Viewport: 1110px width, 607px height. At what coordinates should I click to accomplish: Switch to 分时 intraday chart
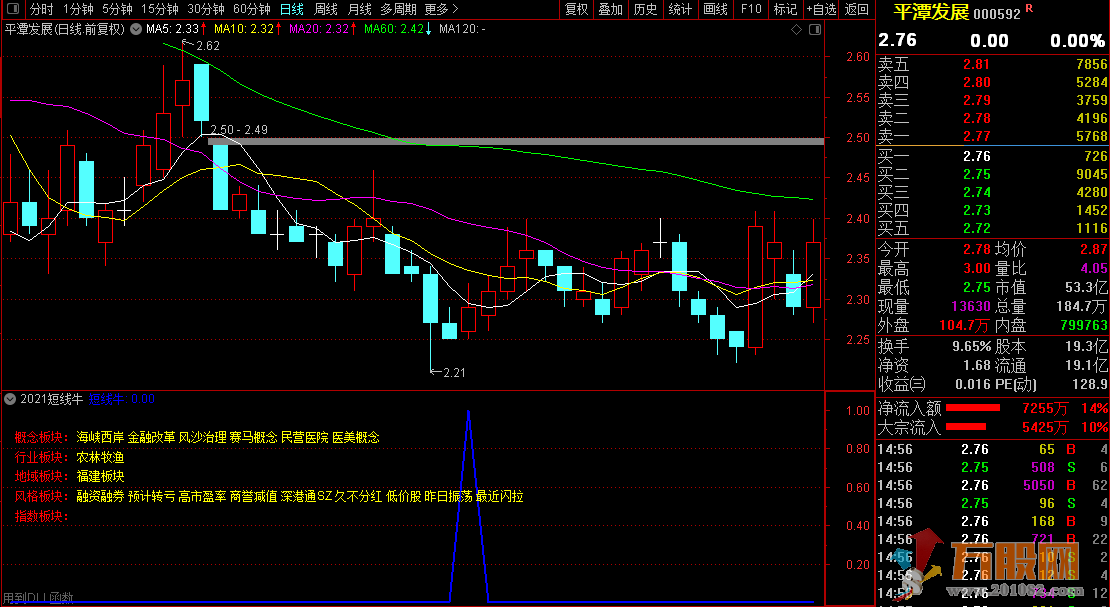point(42,9)
